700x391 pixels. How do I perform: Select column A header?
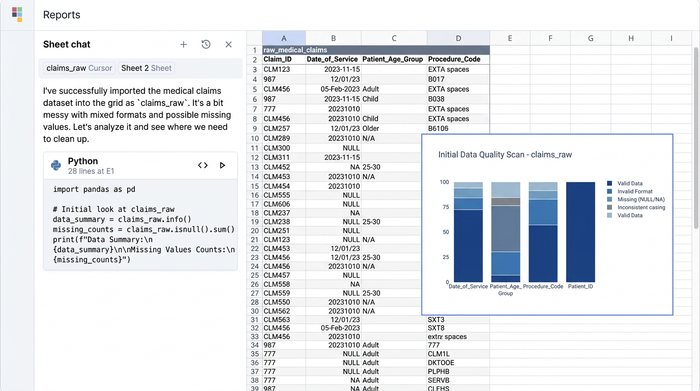tap(284, 38)
